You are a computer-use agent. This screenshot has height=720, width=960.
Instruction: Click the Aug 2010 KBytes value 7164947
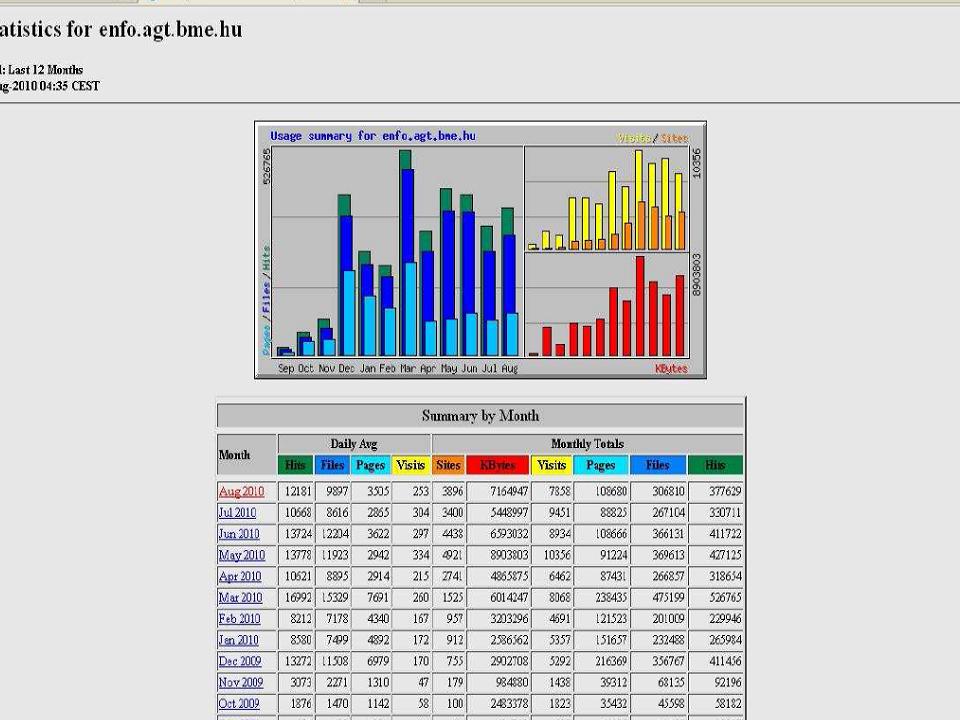pos(509,491)
